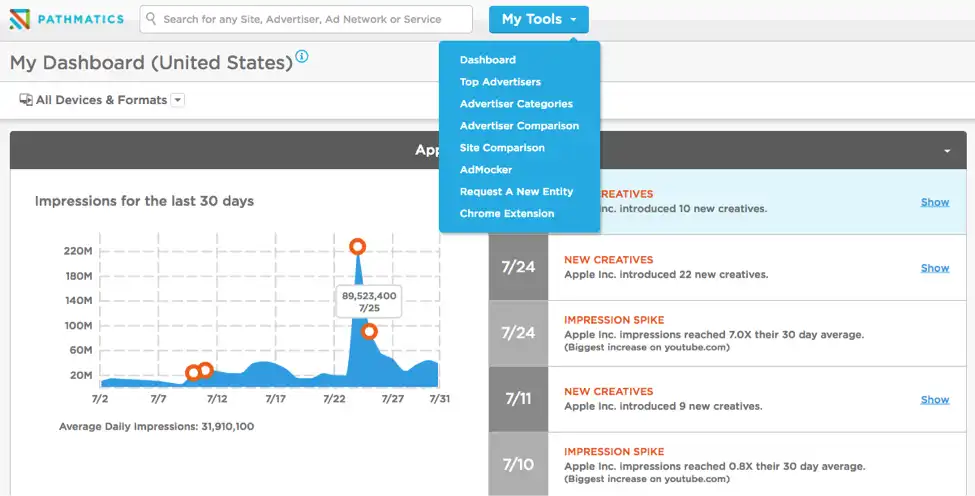Open Top Advertisers menu item

coord(500,81)
